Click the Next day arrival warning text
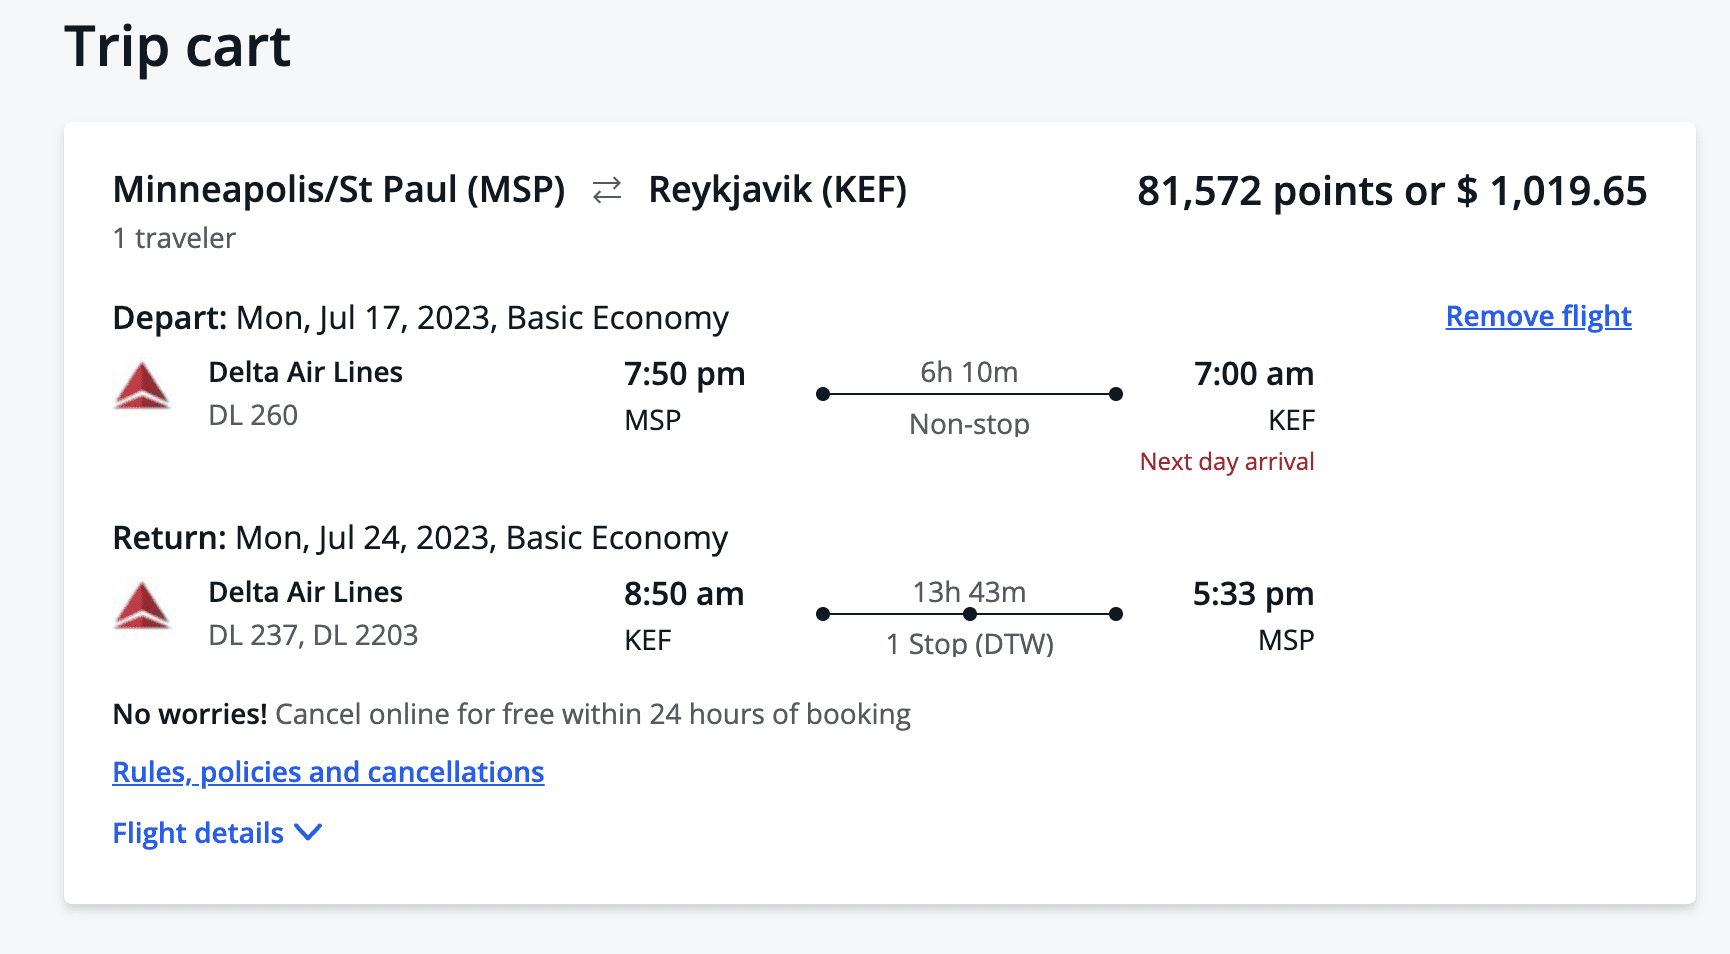 [x=1226, y=461]
